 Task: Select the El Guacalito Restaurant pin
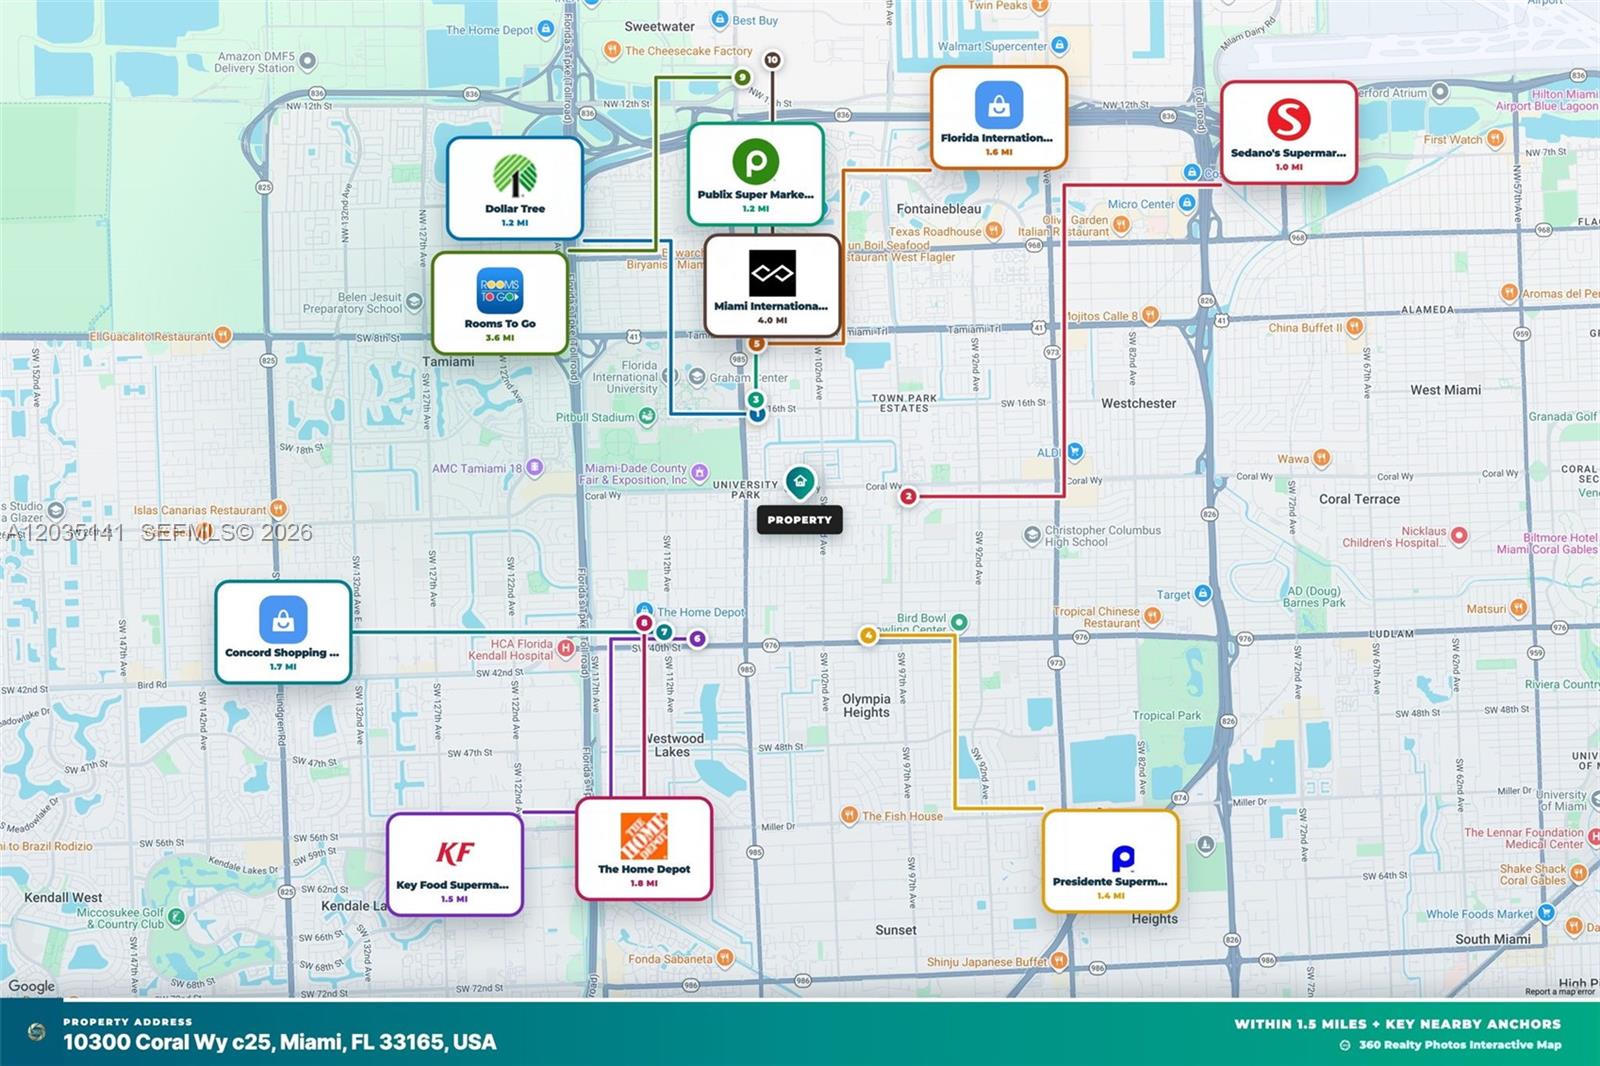[223, 336]
